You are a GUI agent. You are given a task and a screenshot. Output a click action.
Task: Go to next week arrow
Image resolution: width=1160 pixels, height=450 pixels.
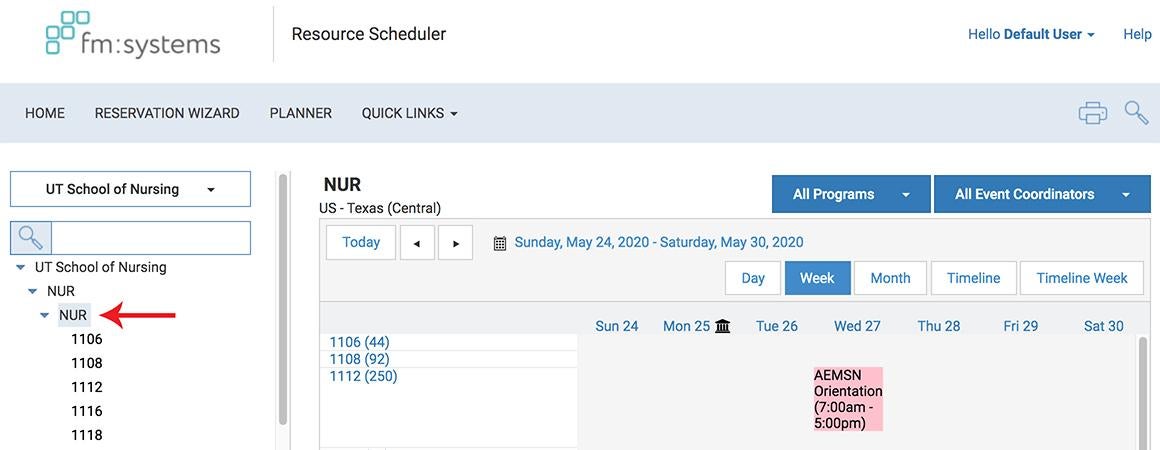[x=455, y=243]
